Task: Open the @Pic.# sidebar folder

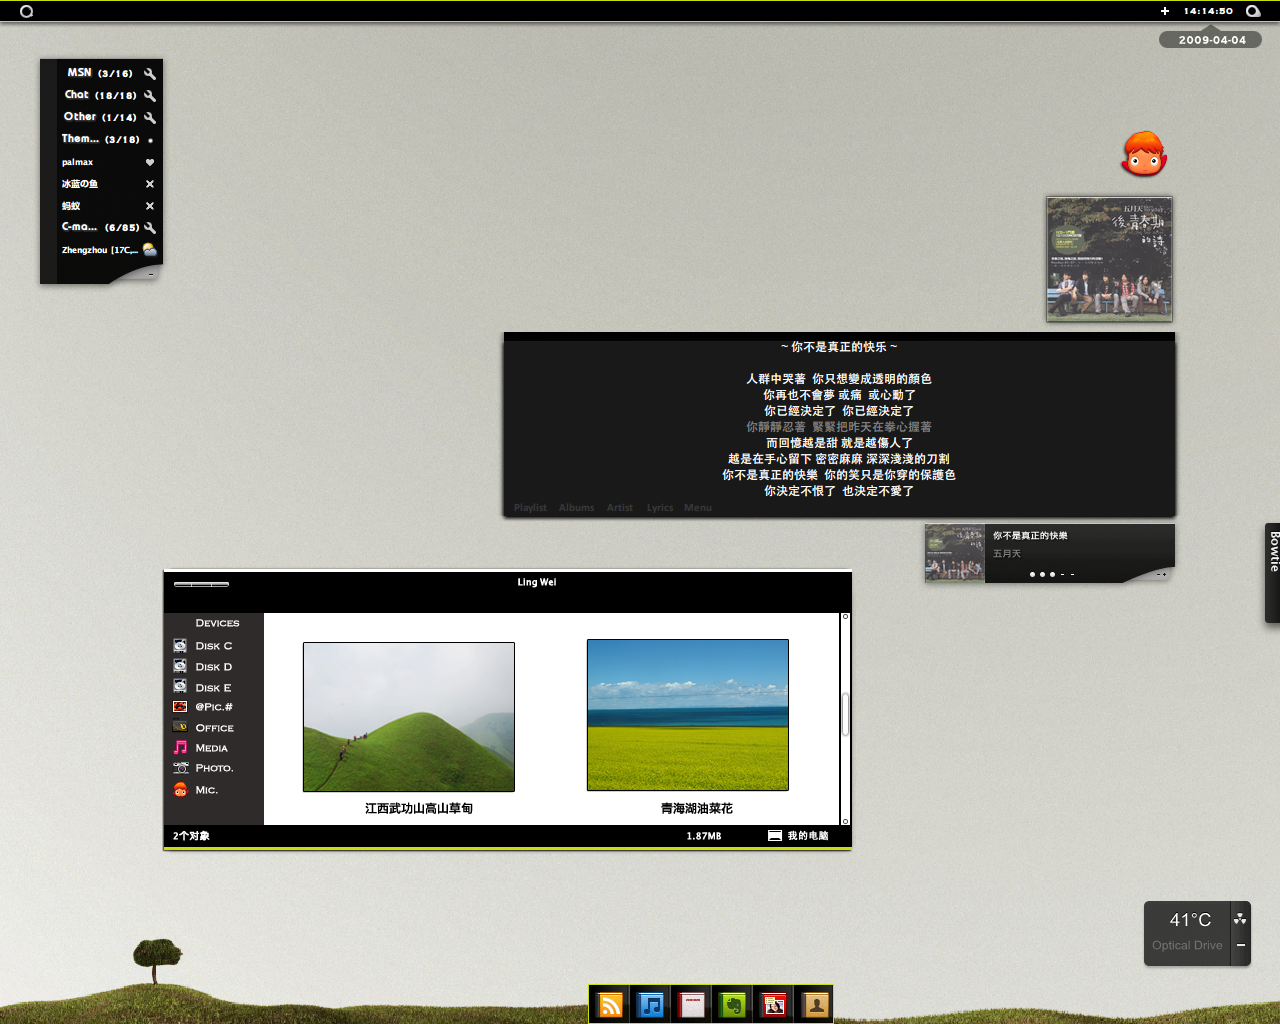Action: point(203,707)
